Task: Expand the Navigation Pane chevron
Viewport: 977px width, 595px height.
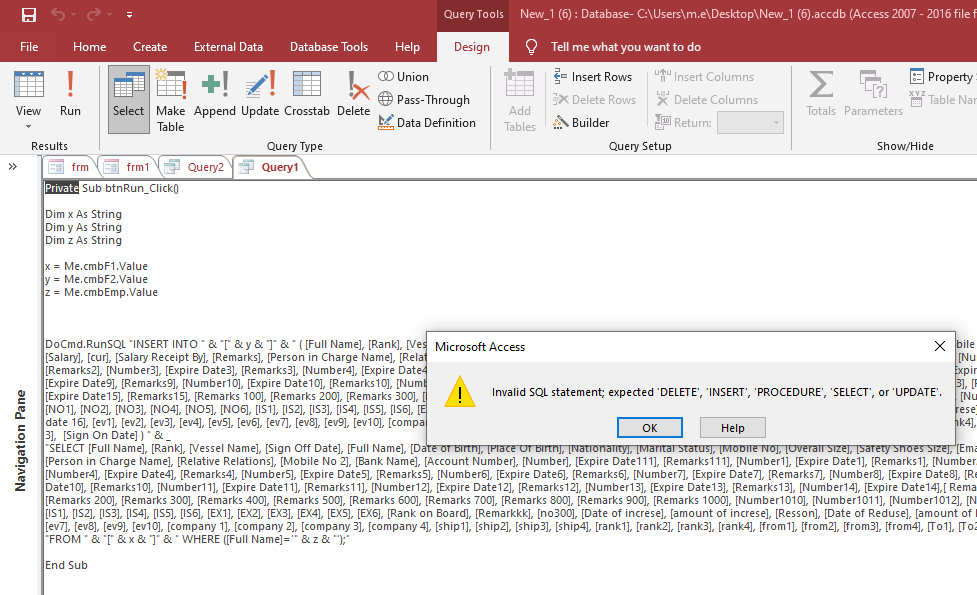Action: click(13, 167)
